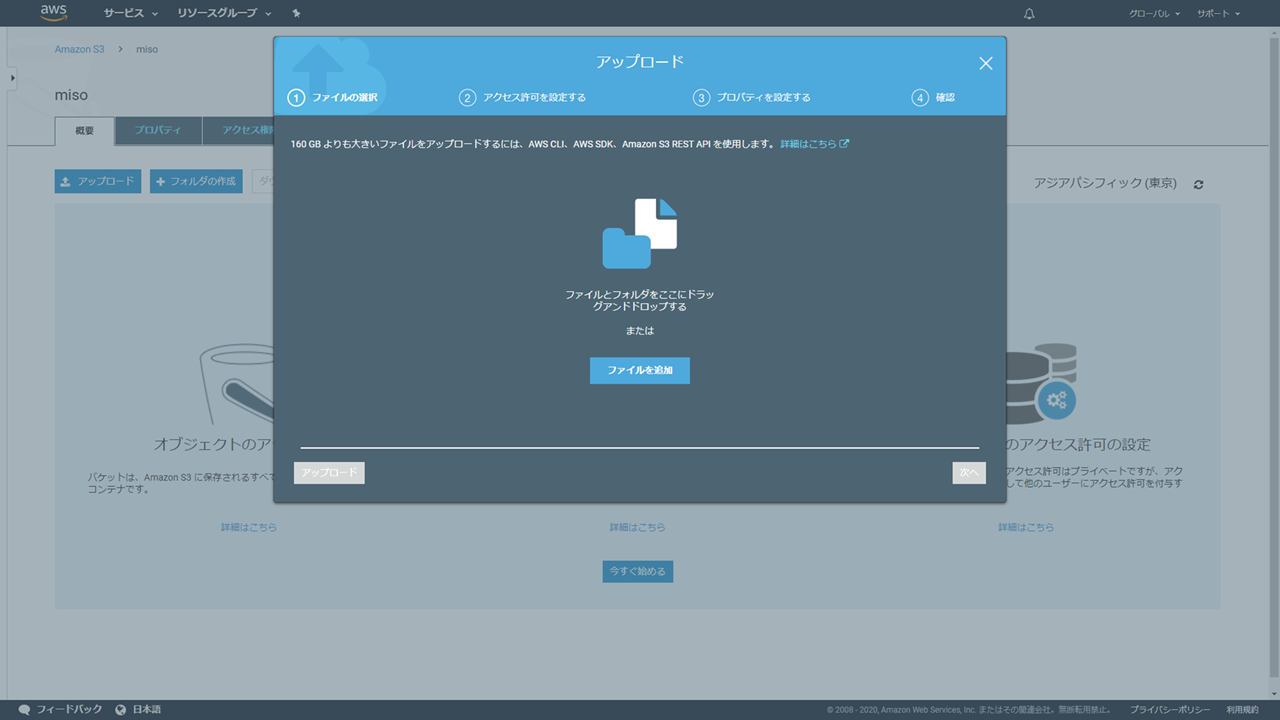Close the upload dialog with X
1280x720 pixels.
pyautogui.click(x=985, y=63)
